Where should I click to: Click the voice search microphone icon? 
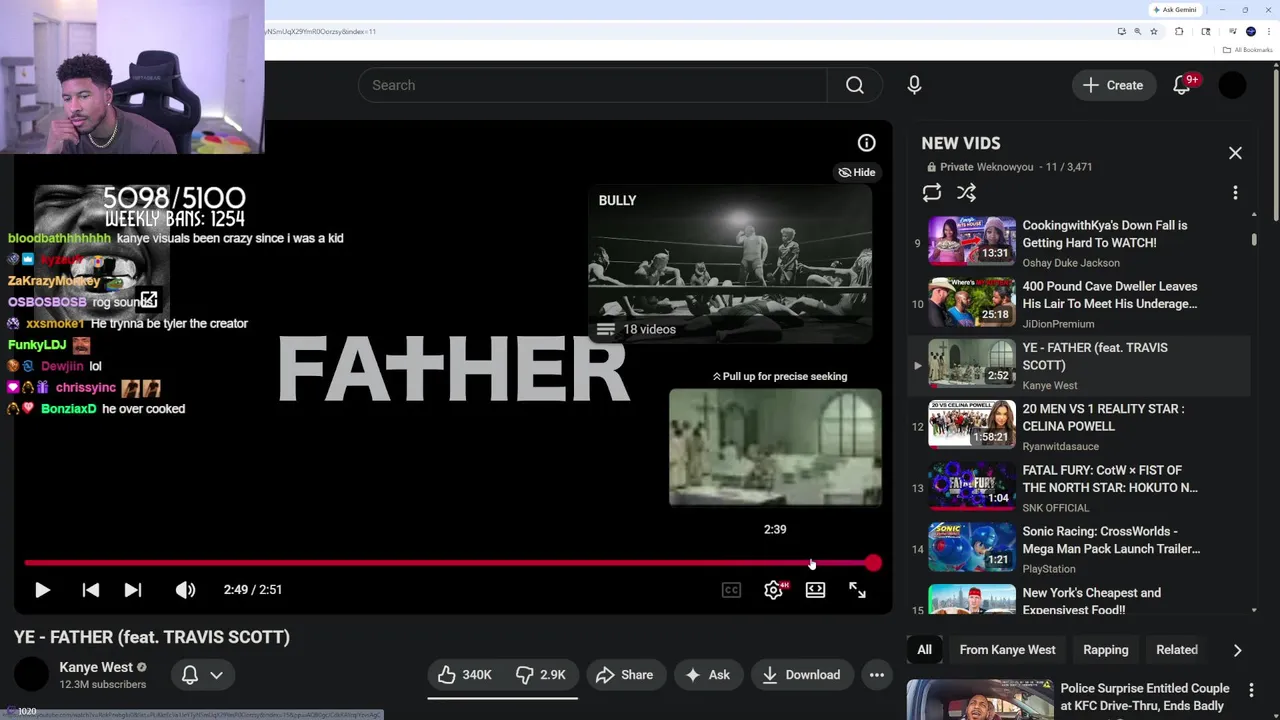tap(914, 85)
